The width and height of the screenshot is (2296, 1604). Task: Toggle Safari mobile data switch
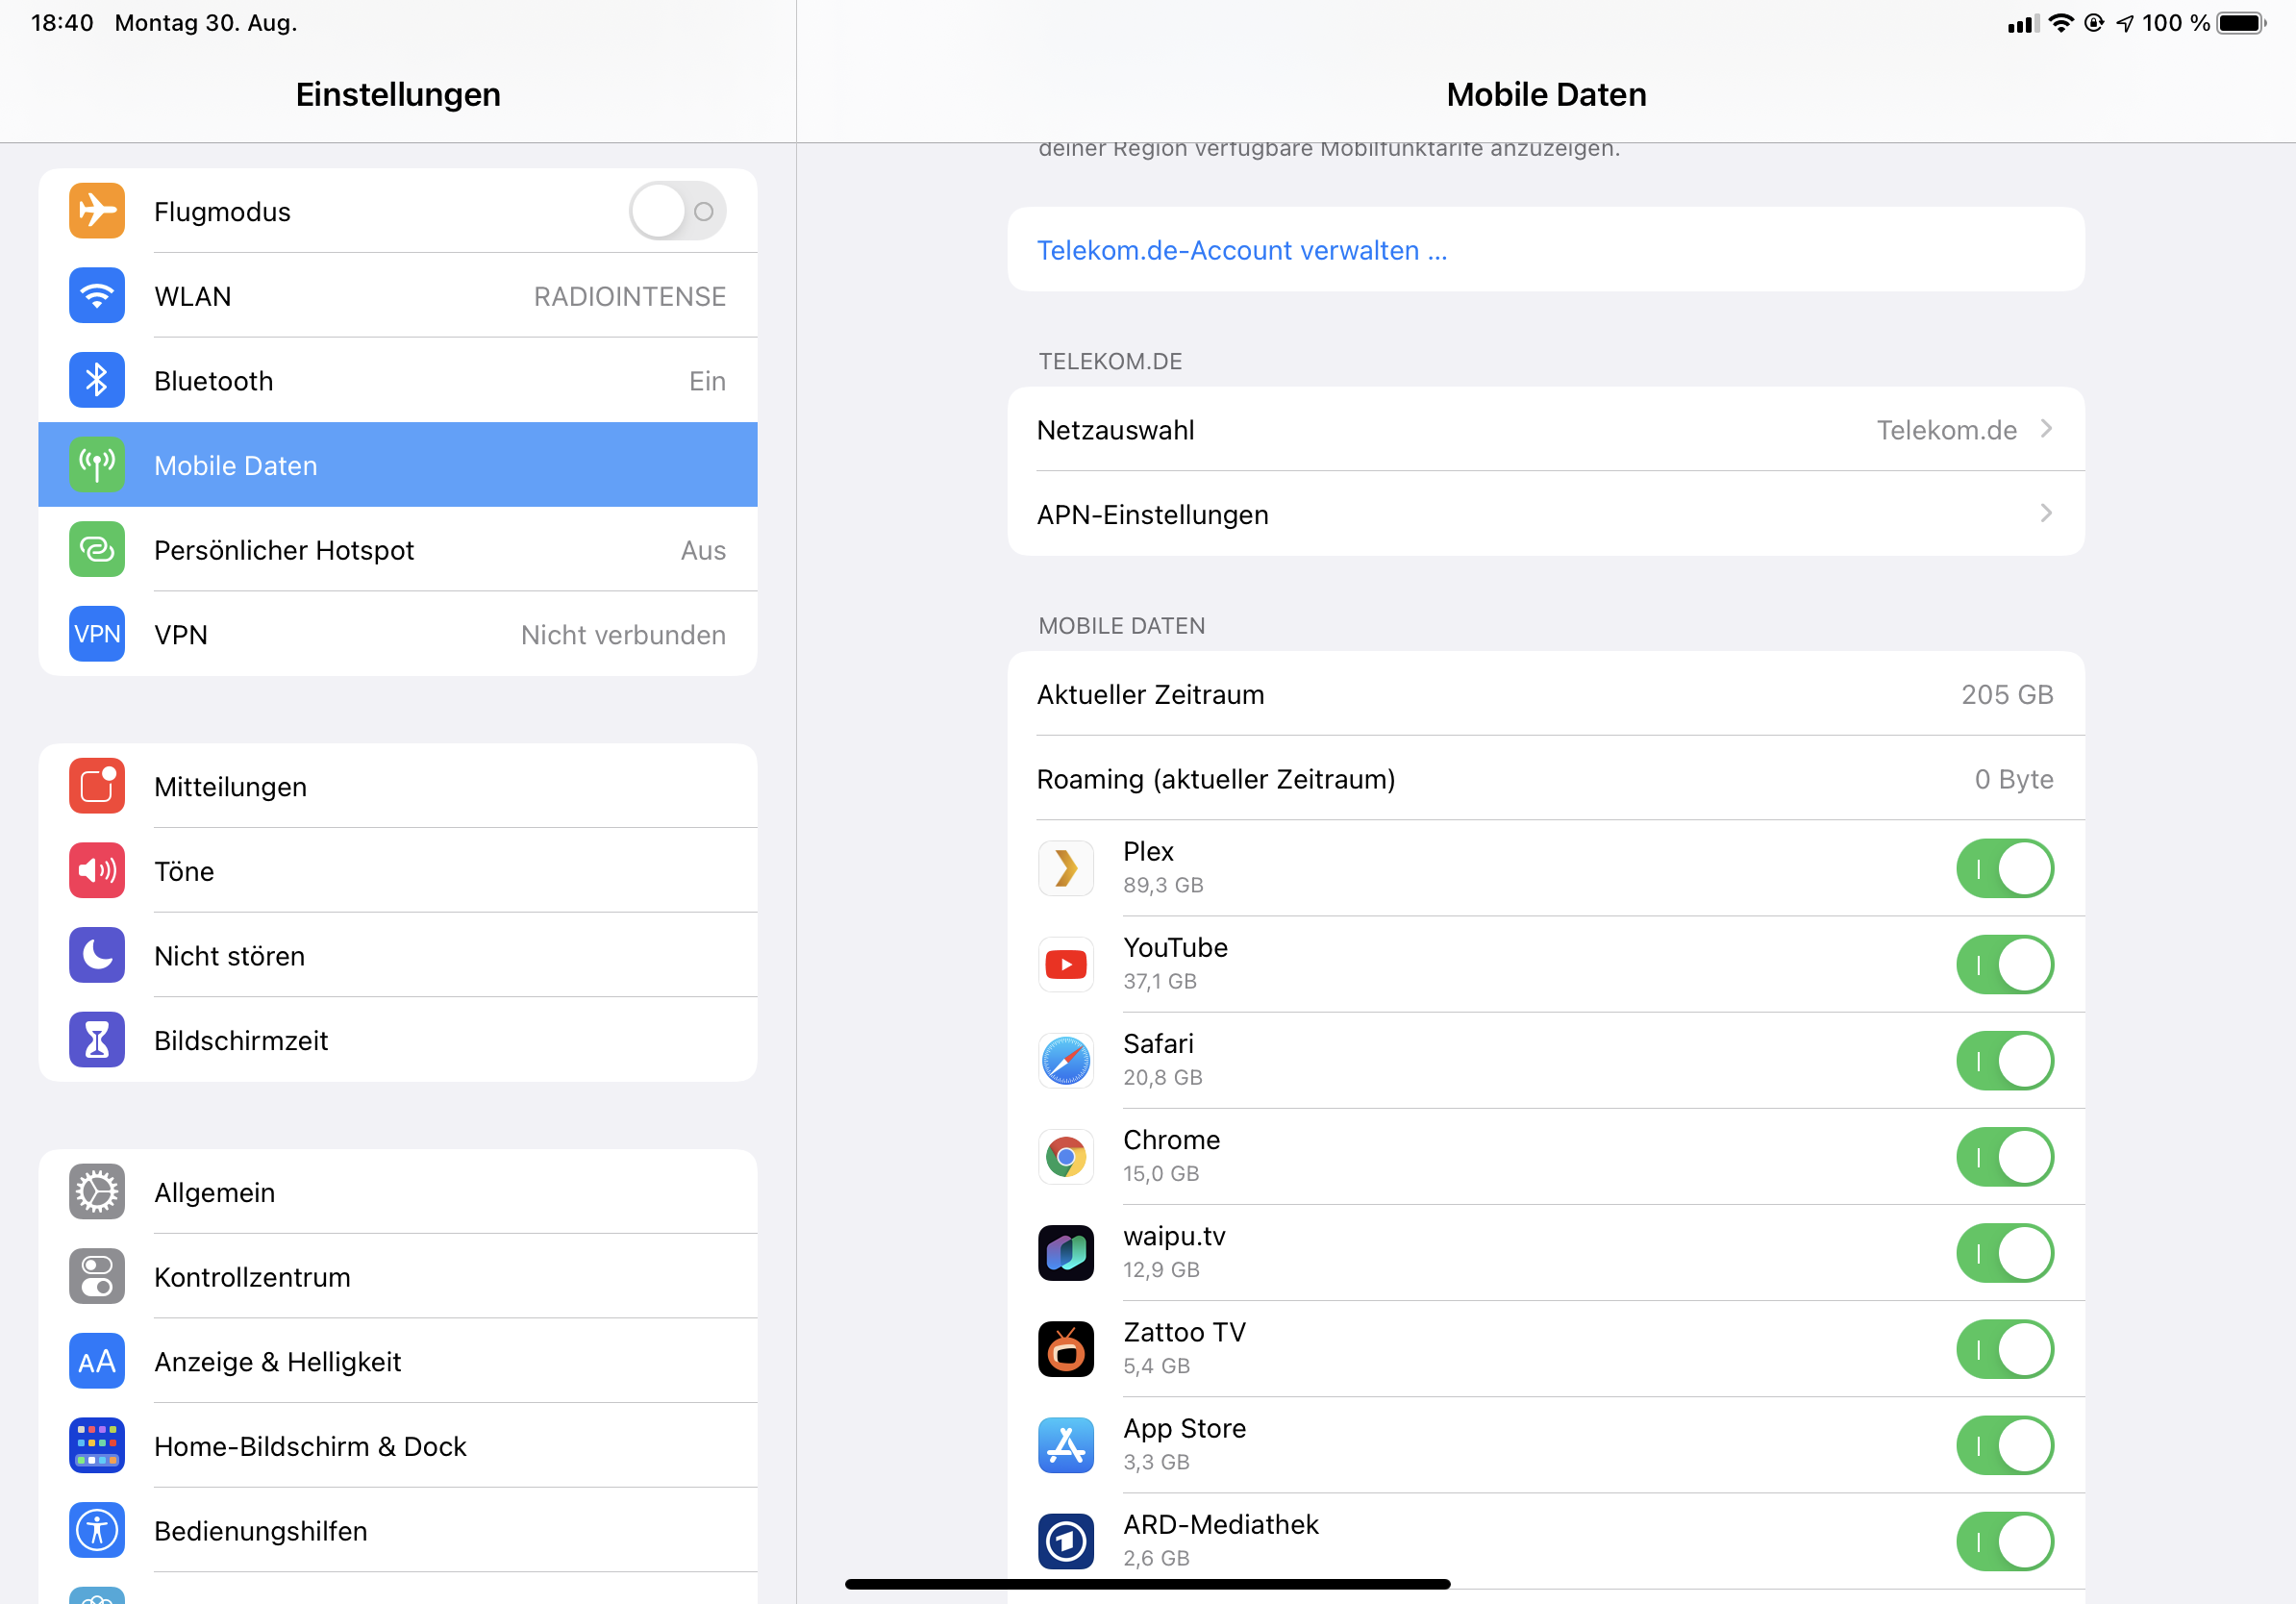point(2005,1060)
